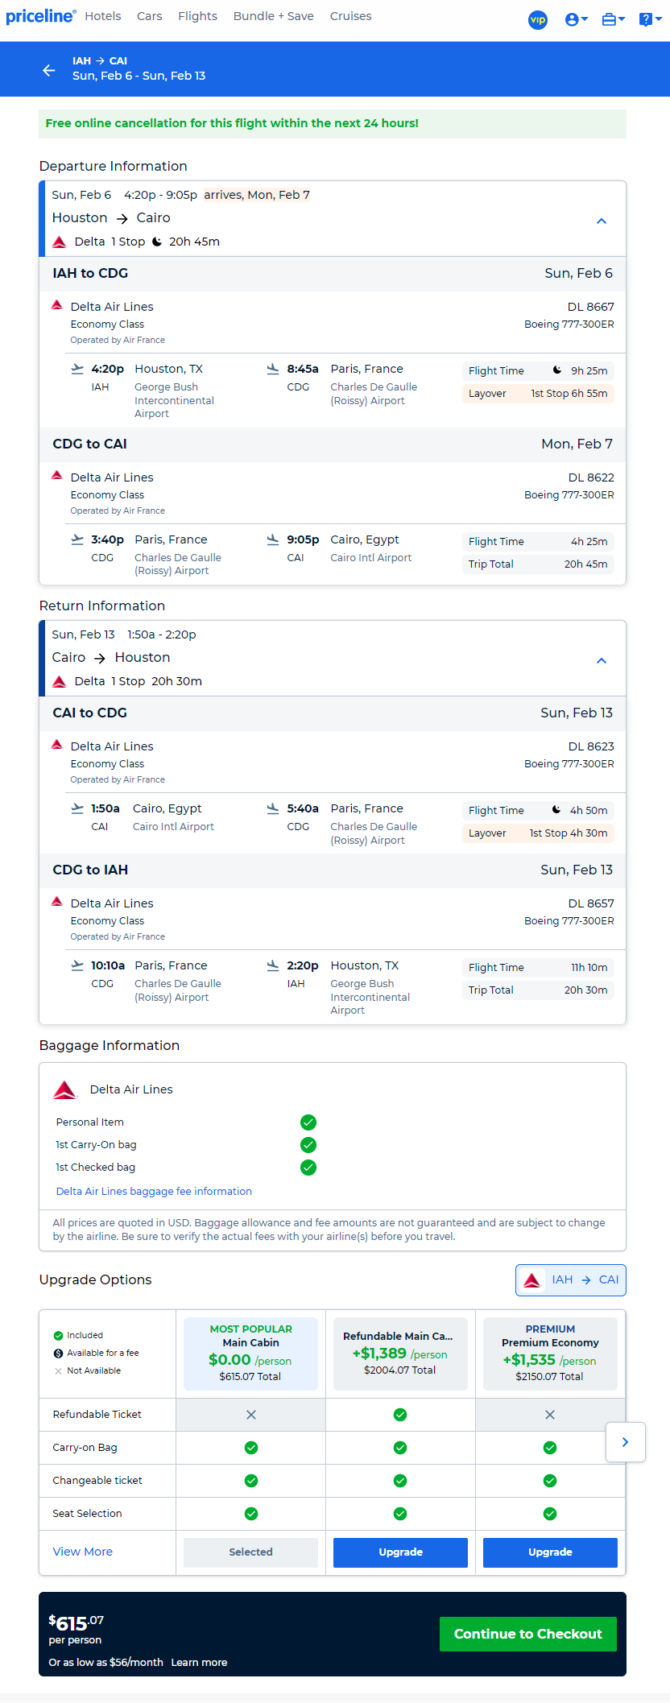670x1703 pixels.
Task: Go to Bundle + Save section
Action: 273,16
